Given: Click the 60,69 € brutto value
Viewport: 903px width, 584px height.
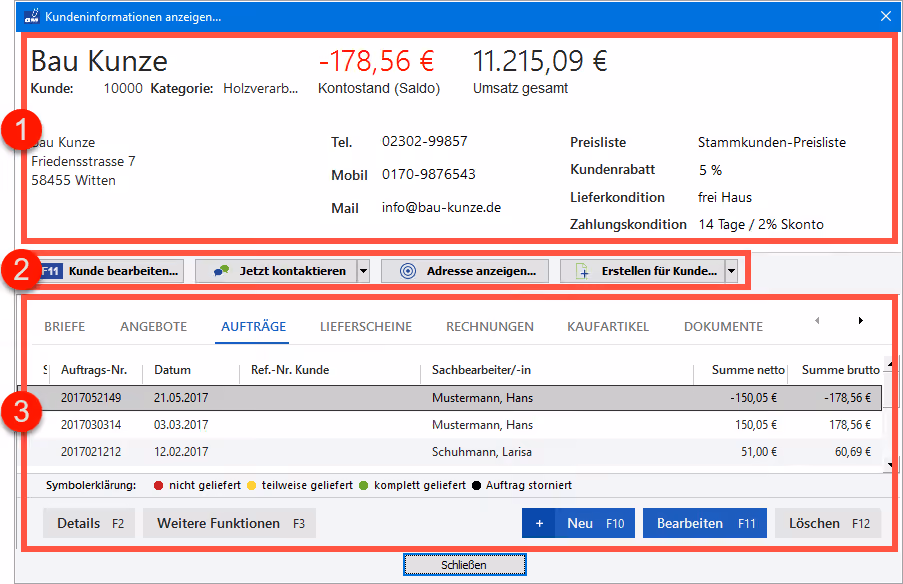Looking at the screenshot, I should pyautogui.click(x=853, y=452).
